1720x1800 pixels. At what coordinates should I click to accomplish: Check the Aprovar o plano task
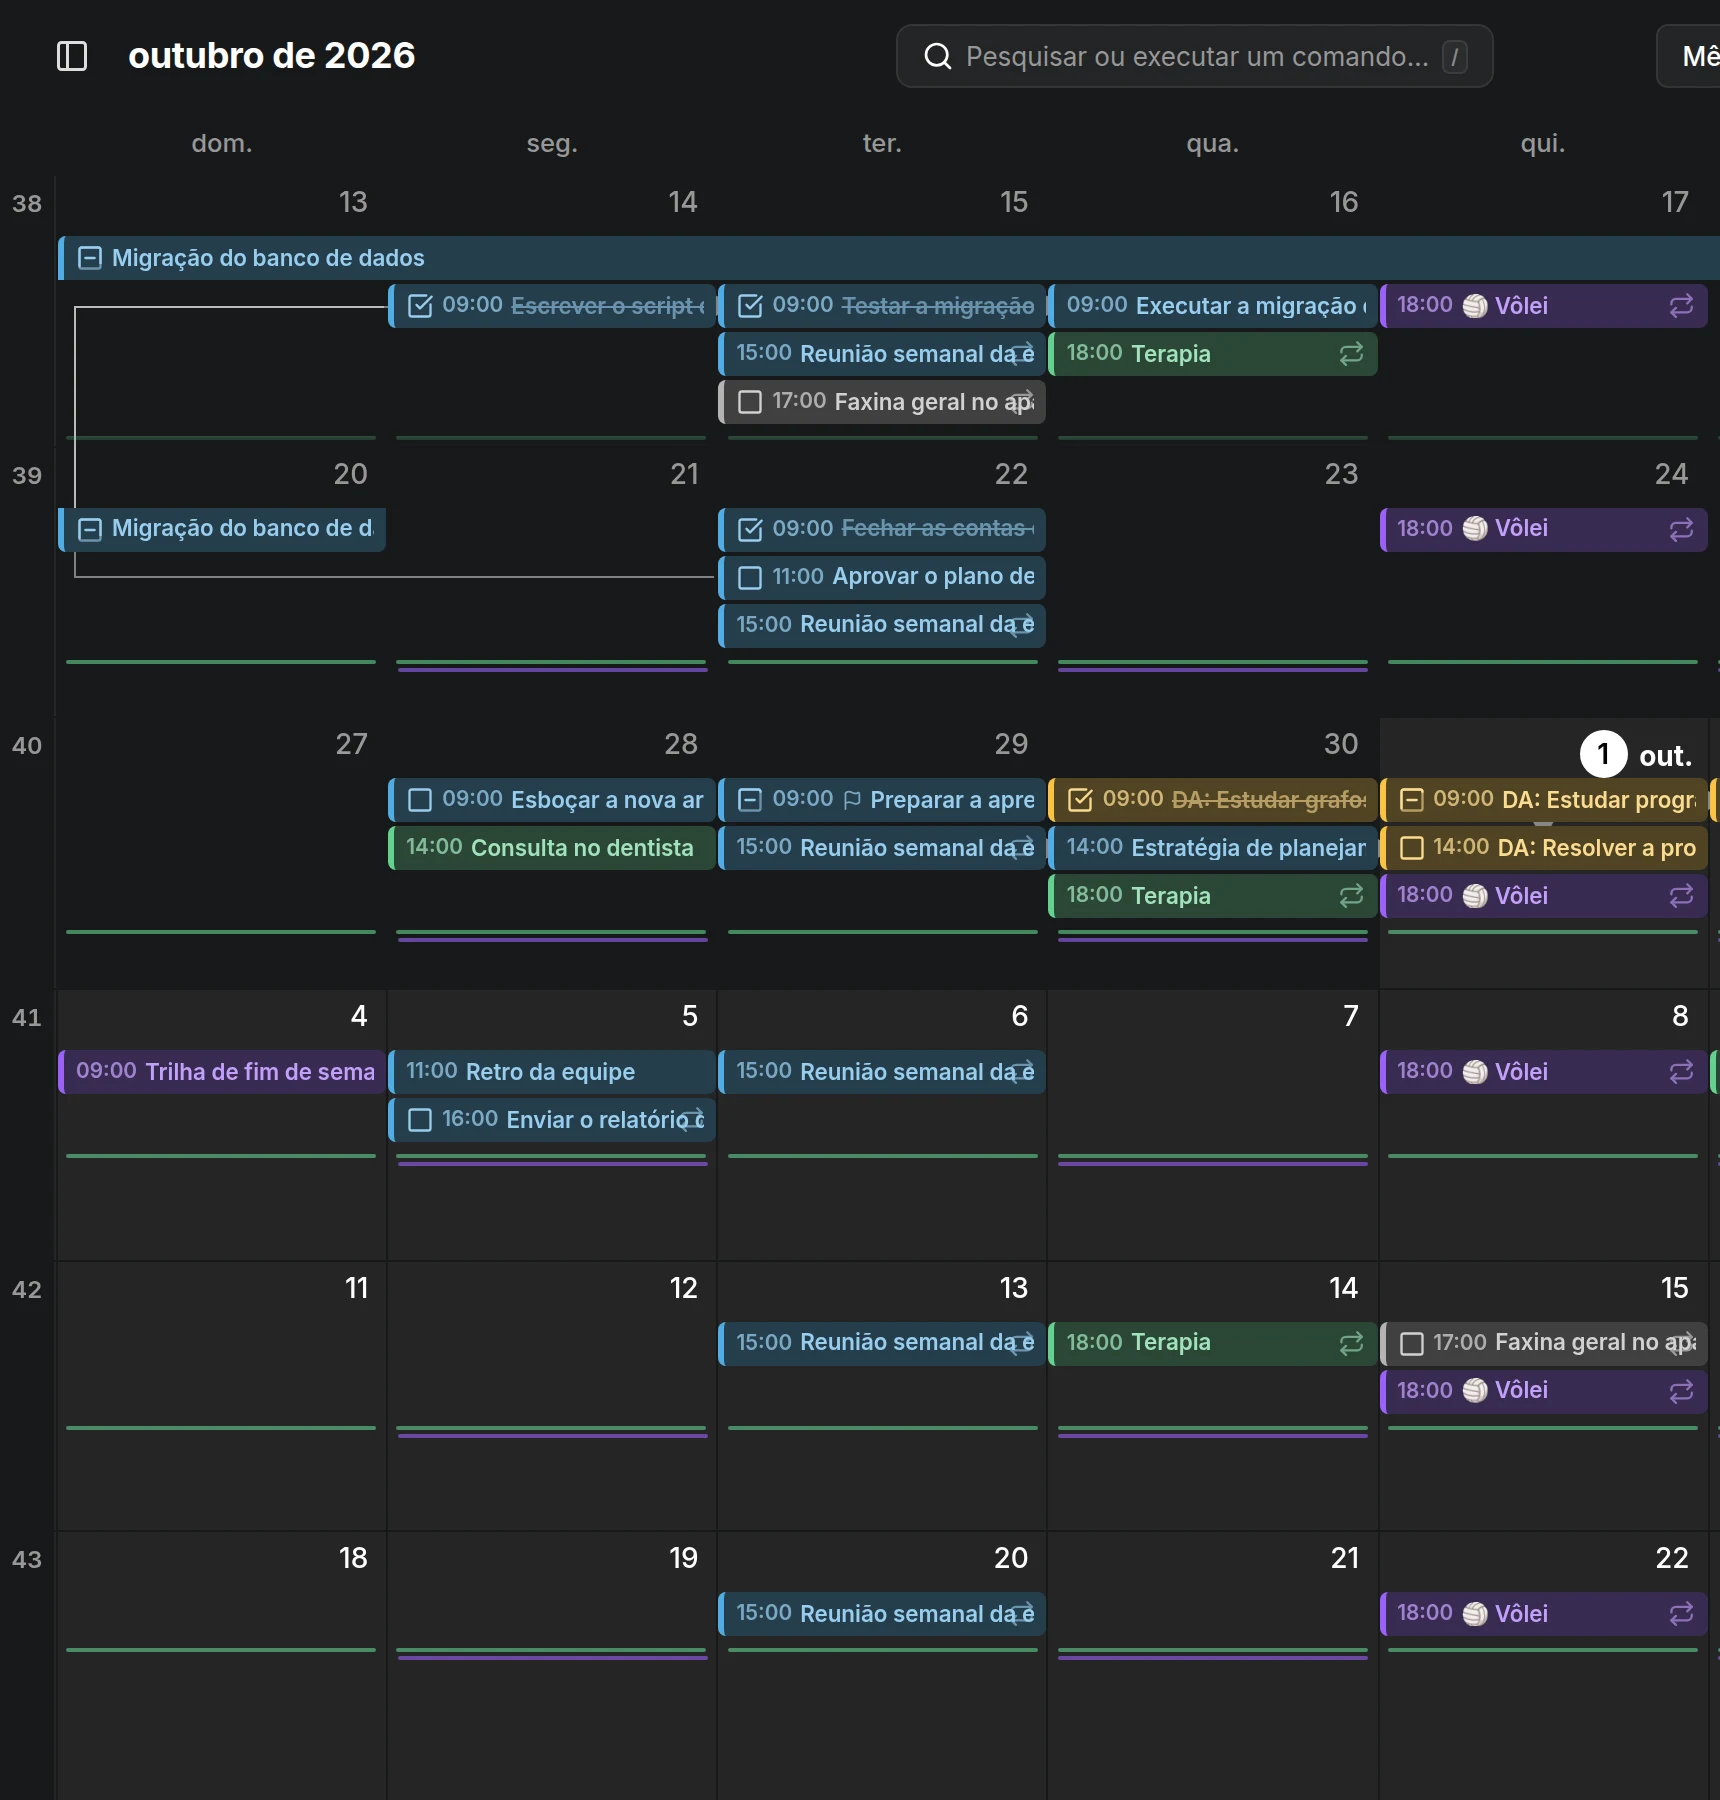coord(749,577)
